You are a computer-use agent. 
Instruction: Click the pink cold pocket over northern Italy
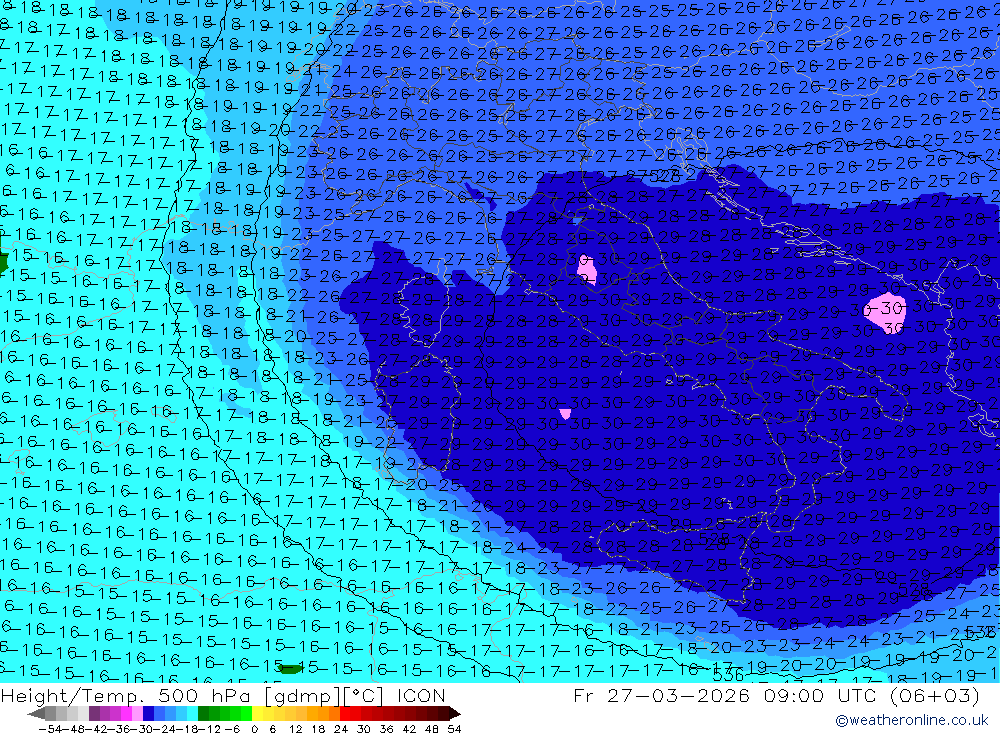tap(587, 270)
